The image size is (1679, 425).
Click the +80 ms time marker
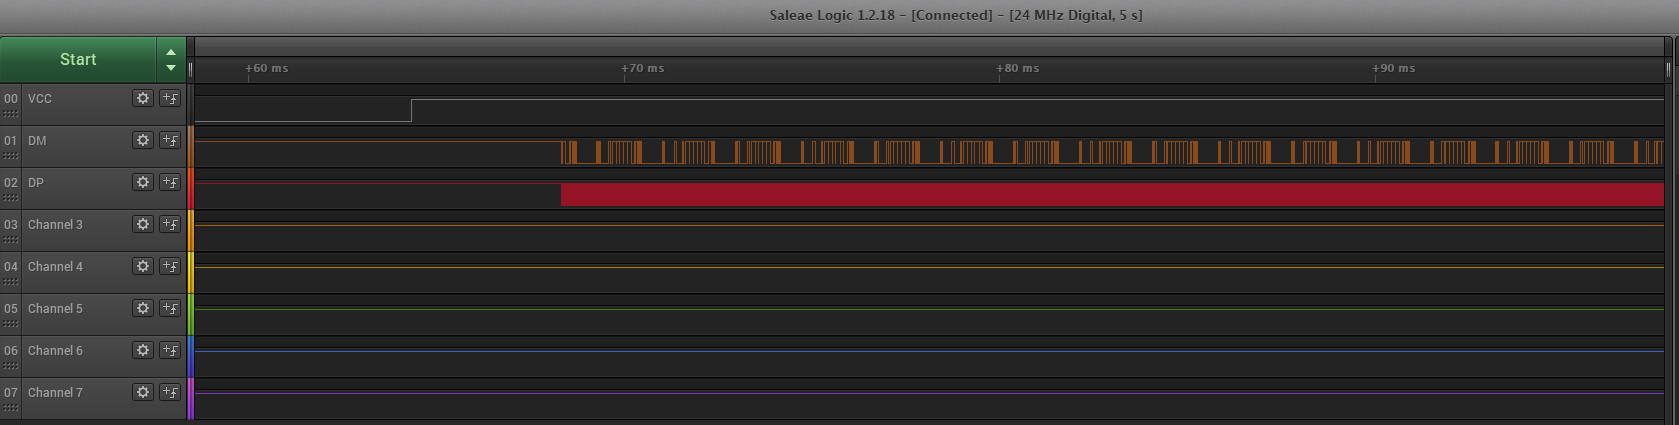[x=1017, y=68]
